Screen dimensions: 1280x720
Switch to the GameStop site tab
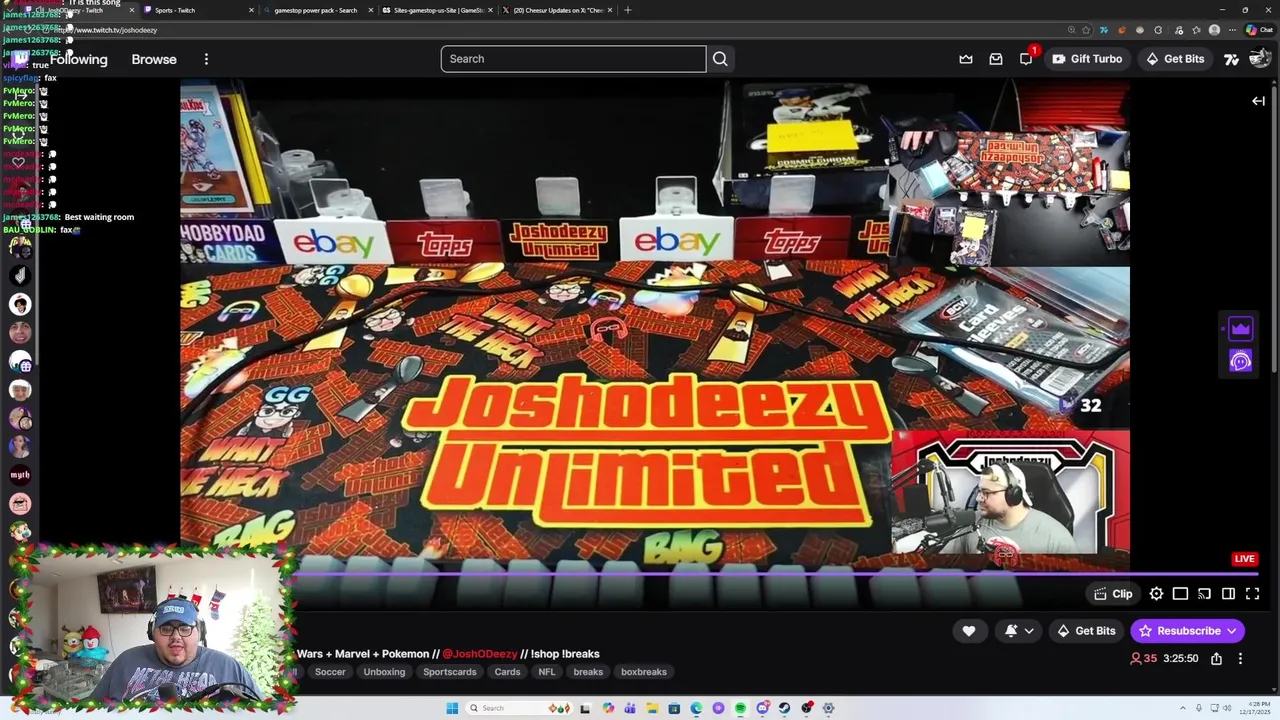(x=437, y=10)
